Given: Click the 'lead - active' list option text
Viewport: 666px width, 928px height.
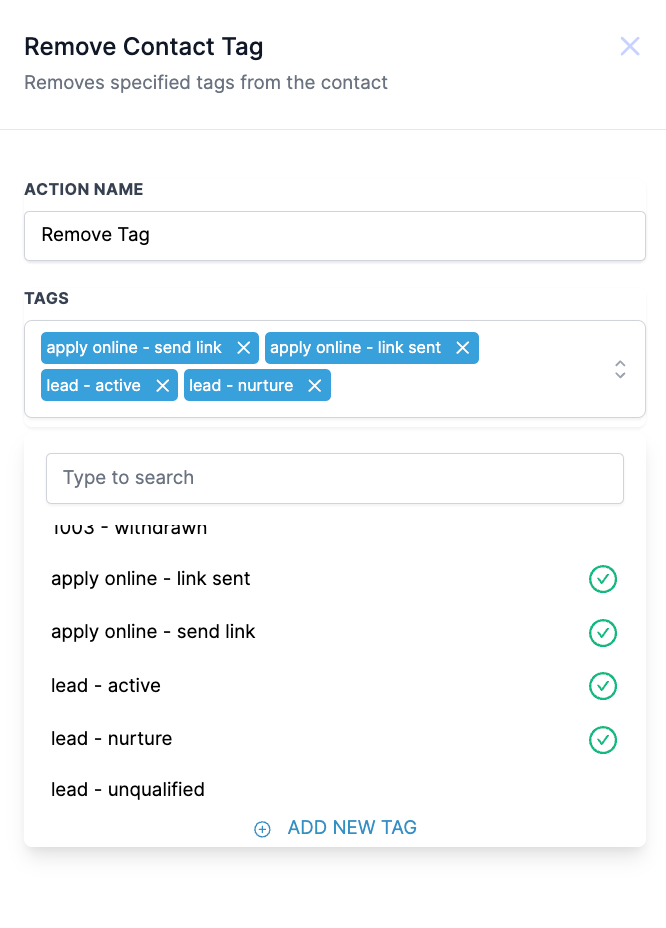Looking at the screenshot, I should point(106,686).
